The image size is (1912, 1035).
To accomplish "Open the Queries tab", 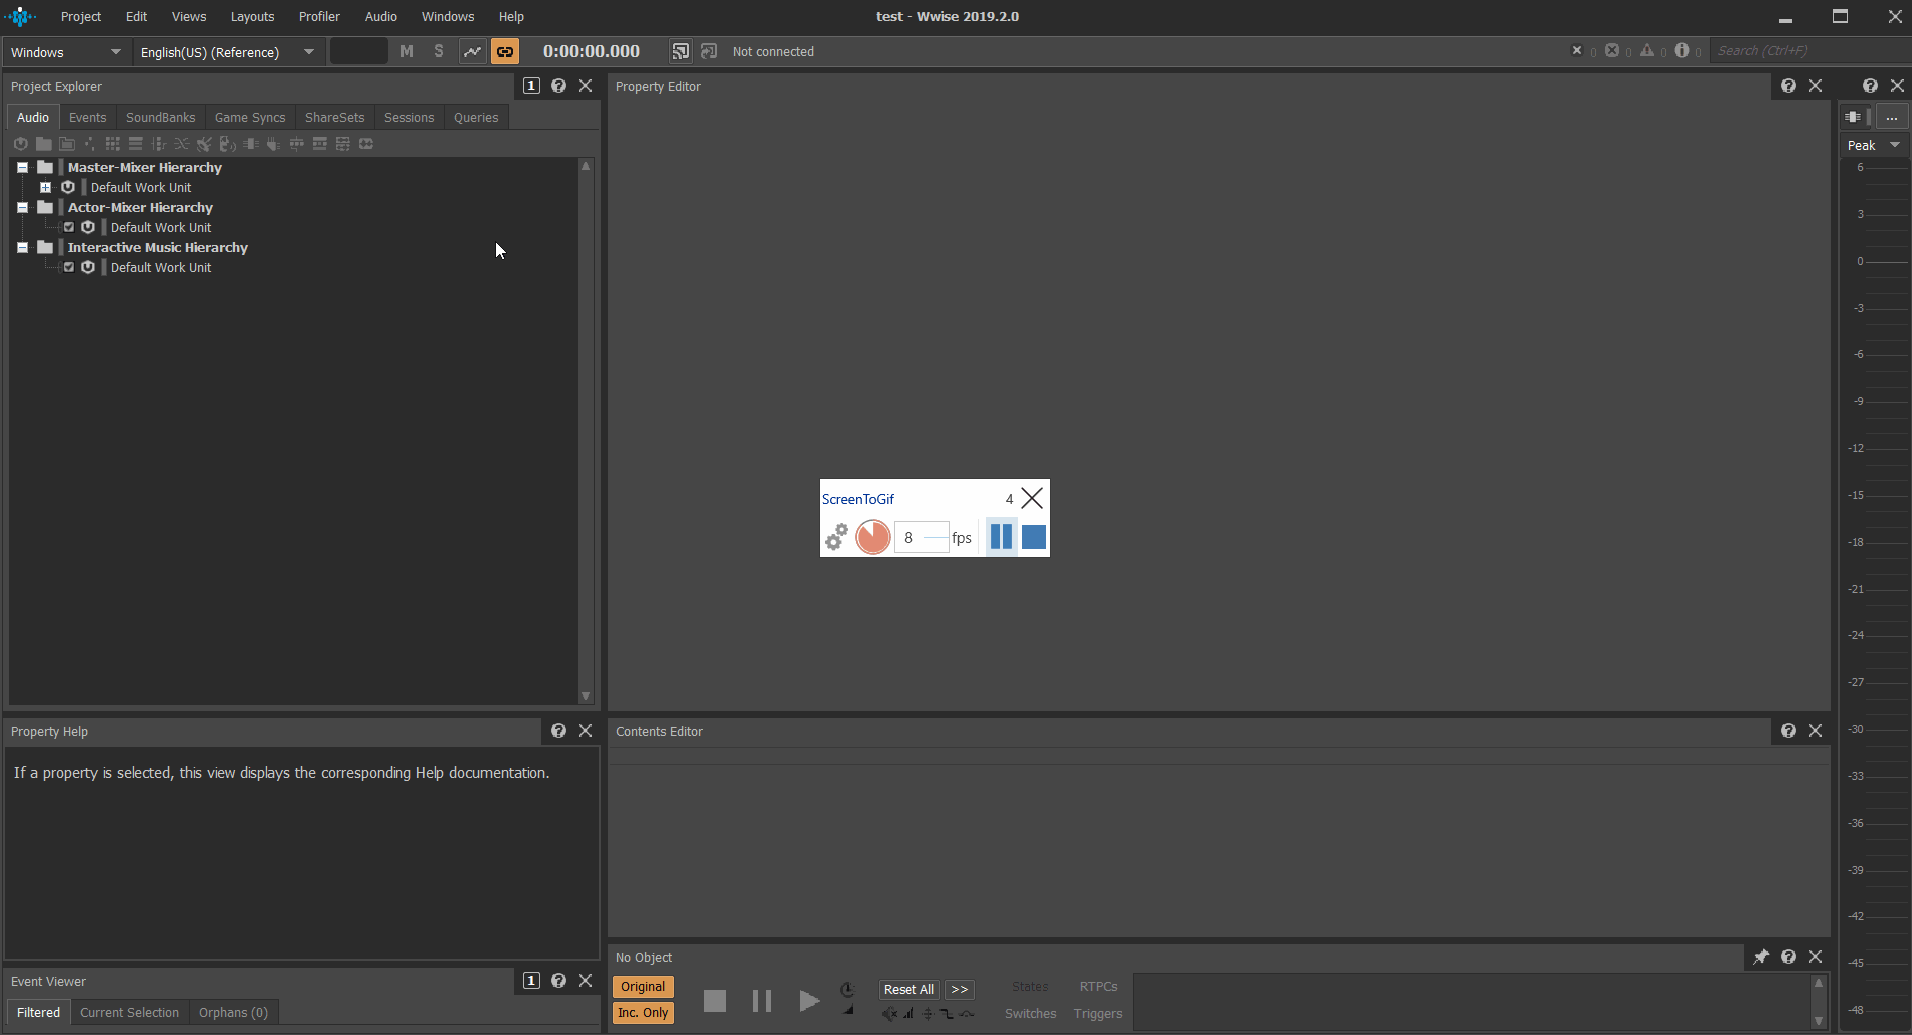I will point(476,117).
